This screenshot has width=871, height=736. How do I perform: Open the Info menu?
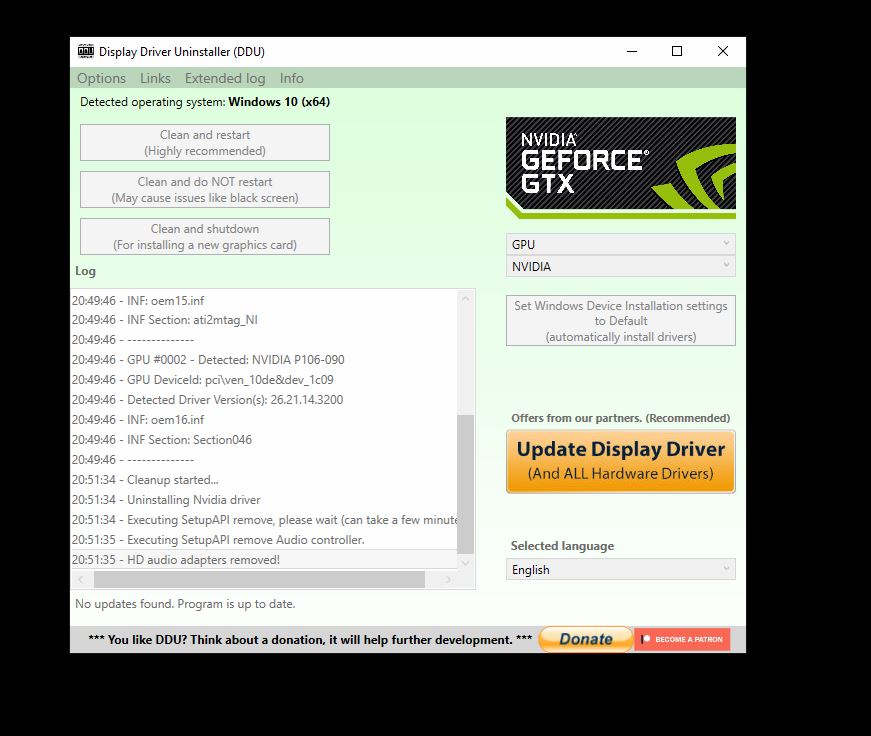pyautogui.click(x=292, y=78)
